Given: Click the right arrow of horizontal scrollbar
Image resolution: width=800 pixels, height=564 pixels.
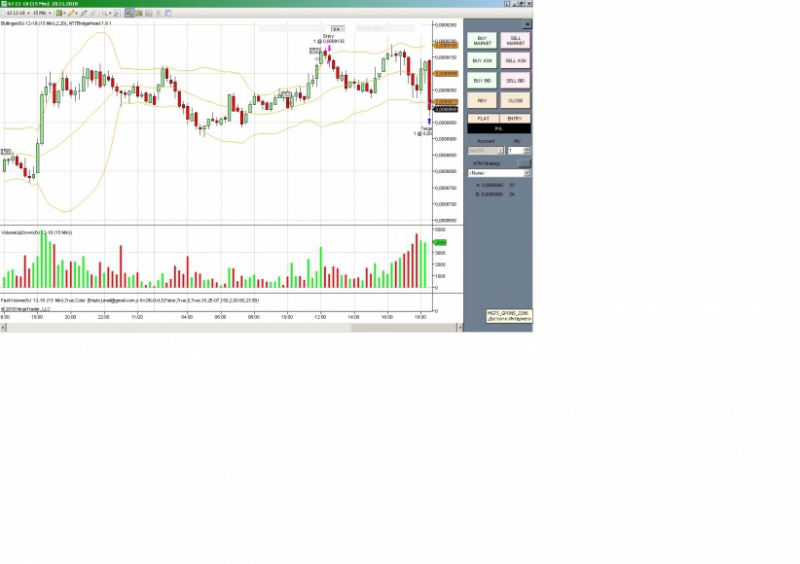Looking at the screenshot, I should [460, 328].
